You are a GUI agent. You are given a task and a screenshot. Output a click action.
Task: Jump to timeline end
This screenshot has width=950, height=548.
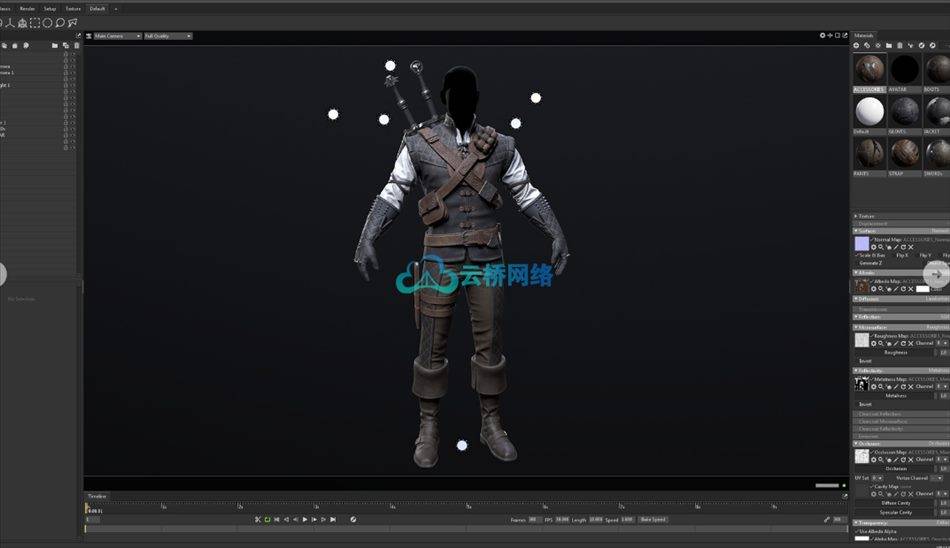pos(333,520)
